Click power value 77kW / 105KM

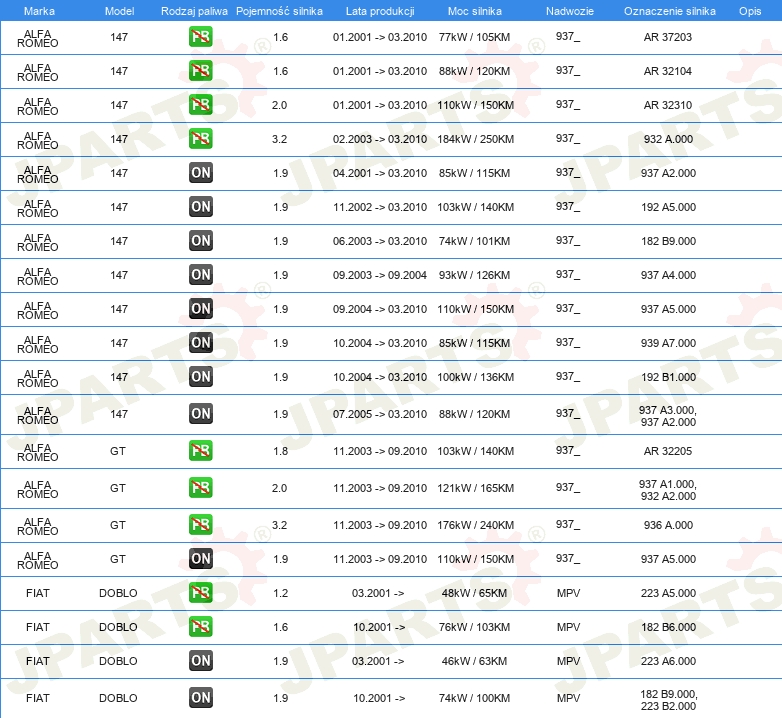click(x=474, y=37)
